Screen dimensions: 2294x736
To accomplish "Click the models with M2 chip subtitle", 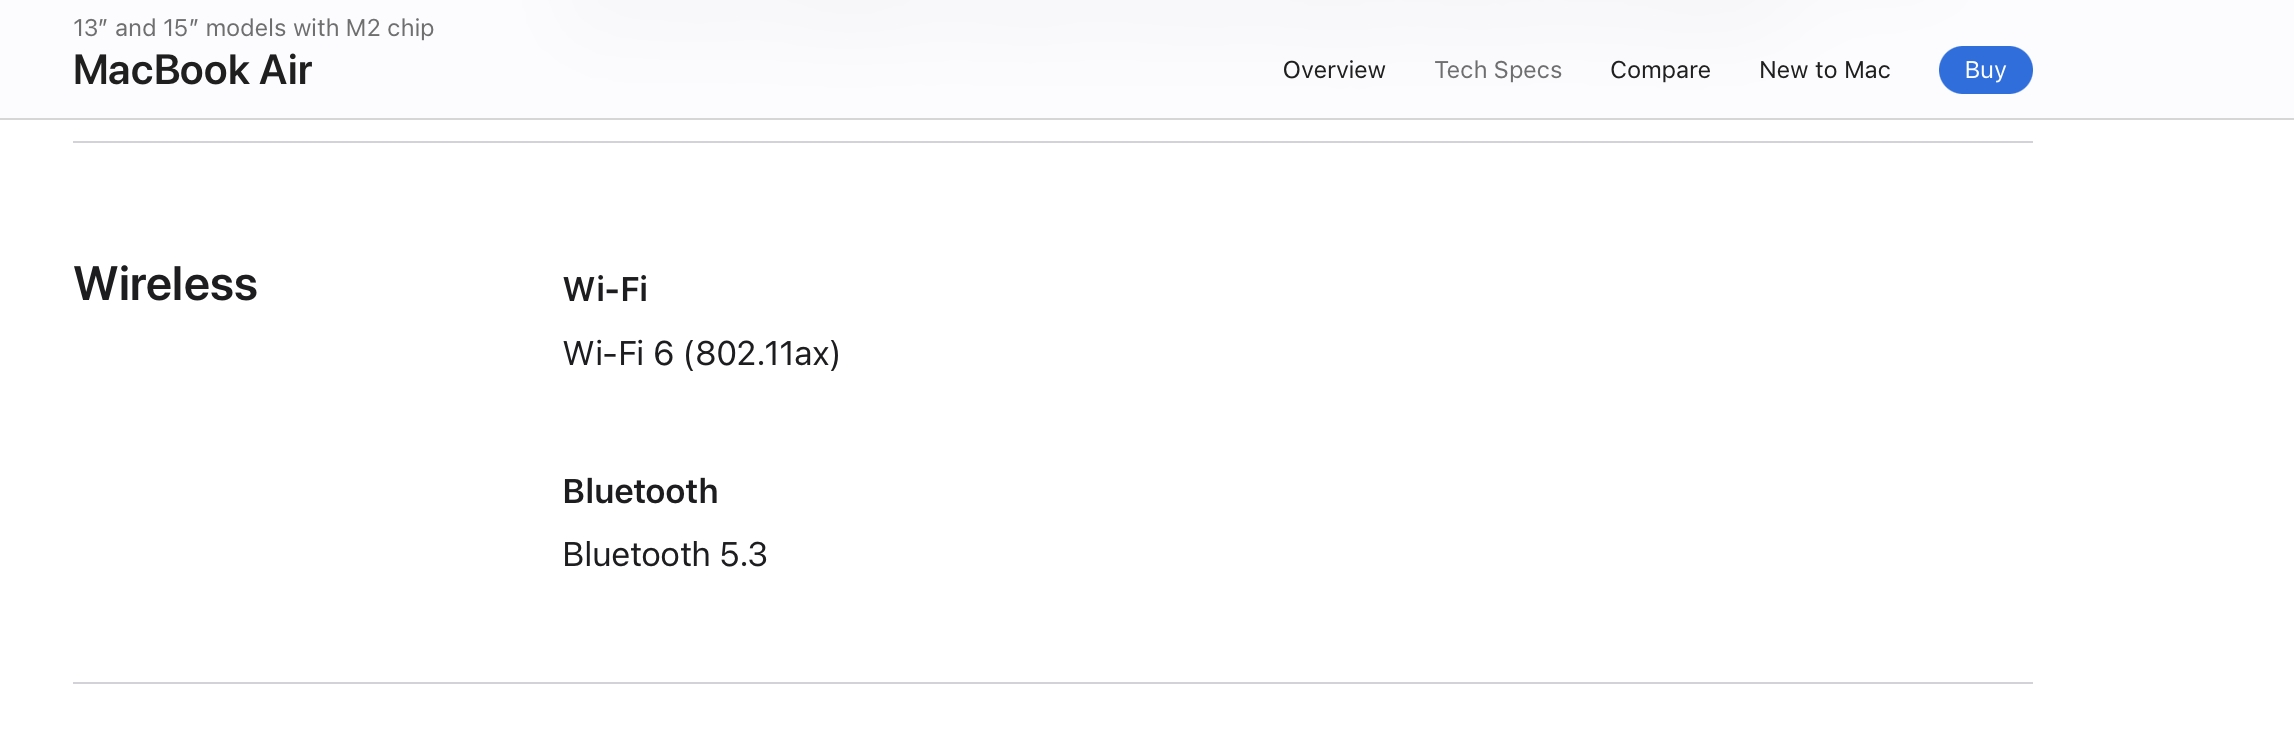I will click(x=253, y=28).
